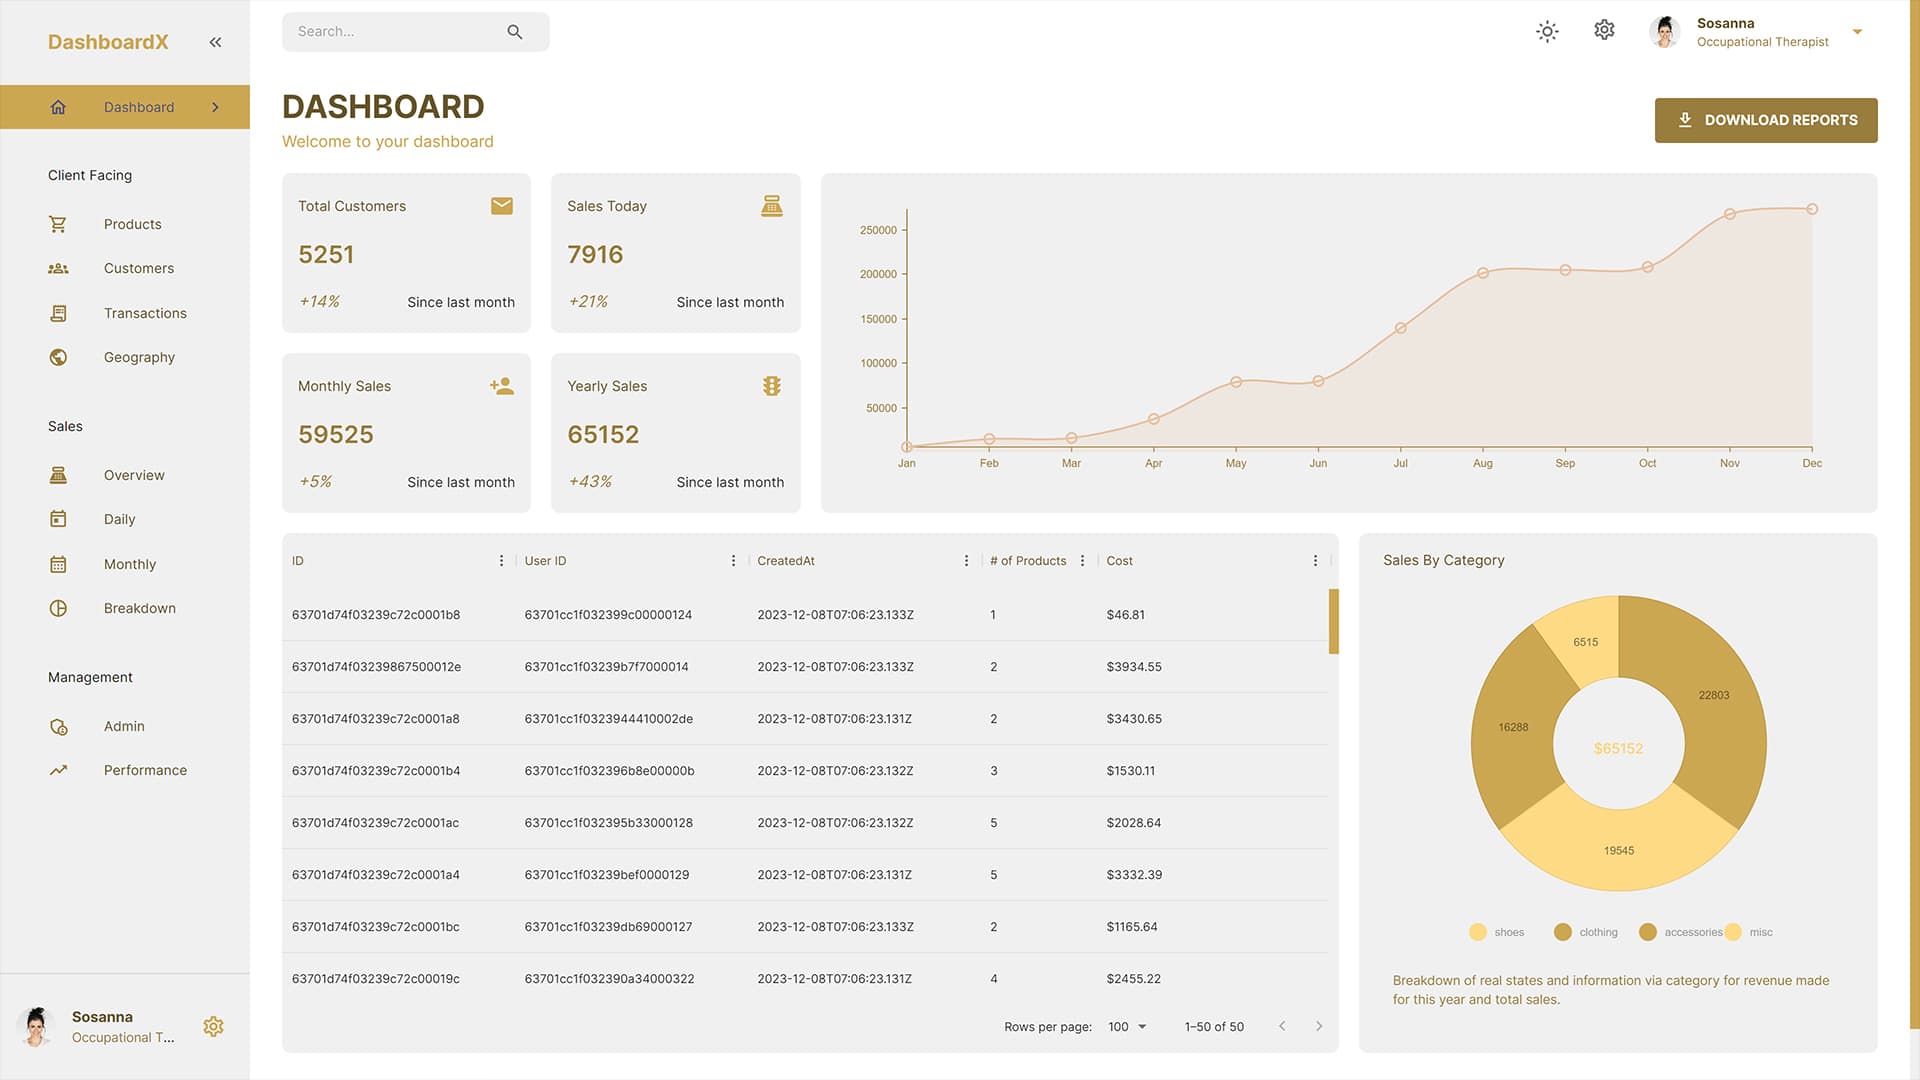Open Customers section via people icon
1920x1080 pixels.
[x=58, y=268]
